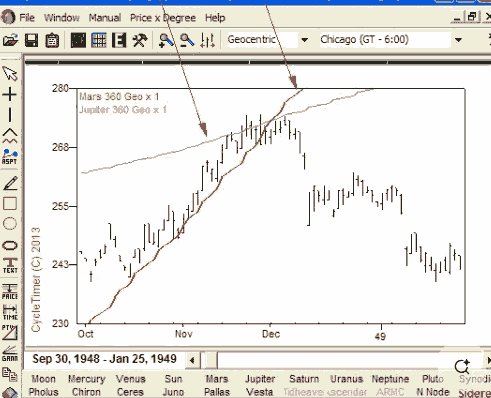
Task: Click the date scrollbar left arrow
Action: click(x=192, y=360)
